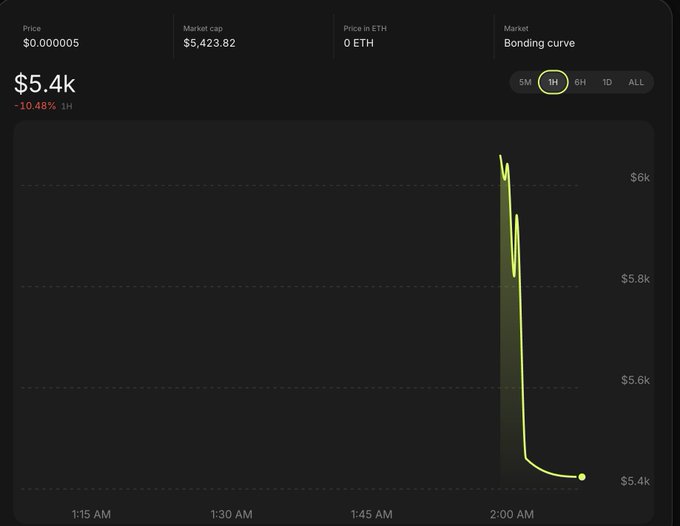The height and width of the screenshot is (526, 680).
Task: Click the $0.000005 price value
Action: (51, 43)
